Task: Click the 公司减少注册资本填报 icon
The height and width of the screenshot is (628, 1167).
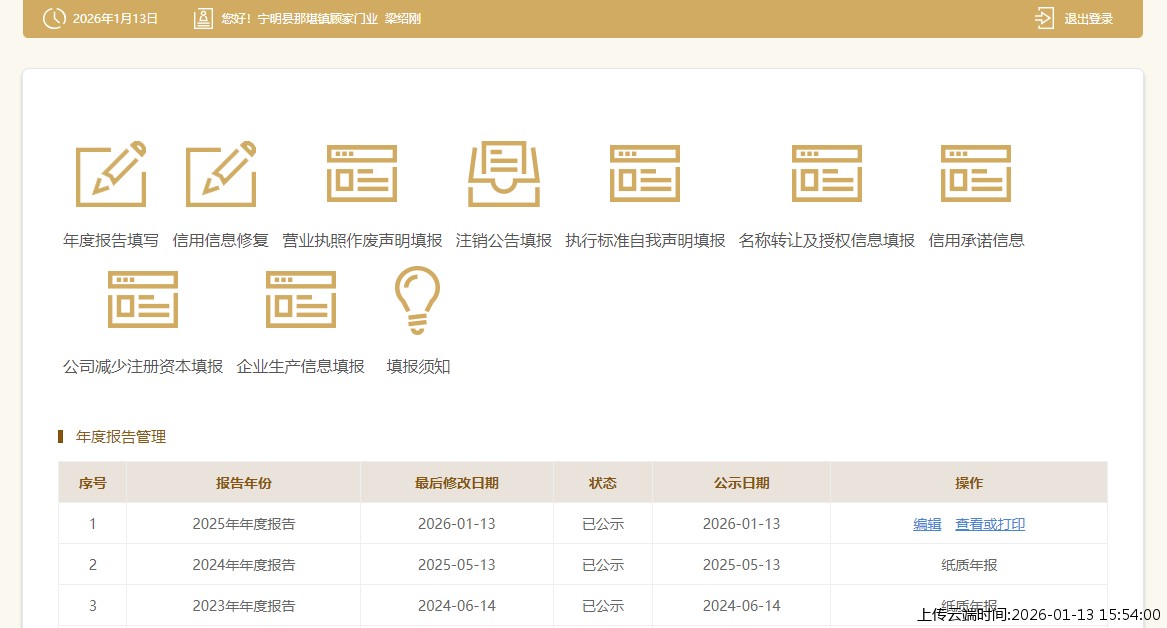Action: tap(143, 300)
